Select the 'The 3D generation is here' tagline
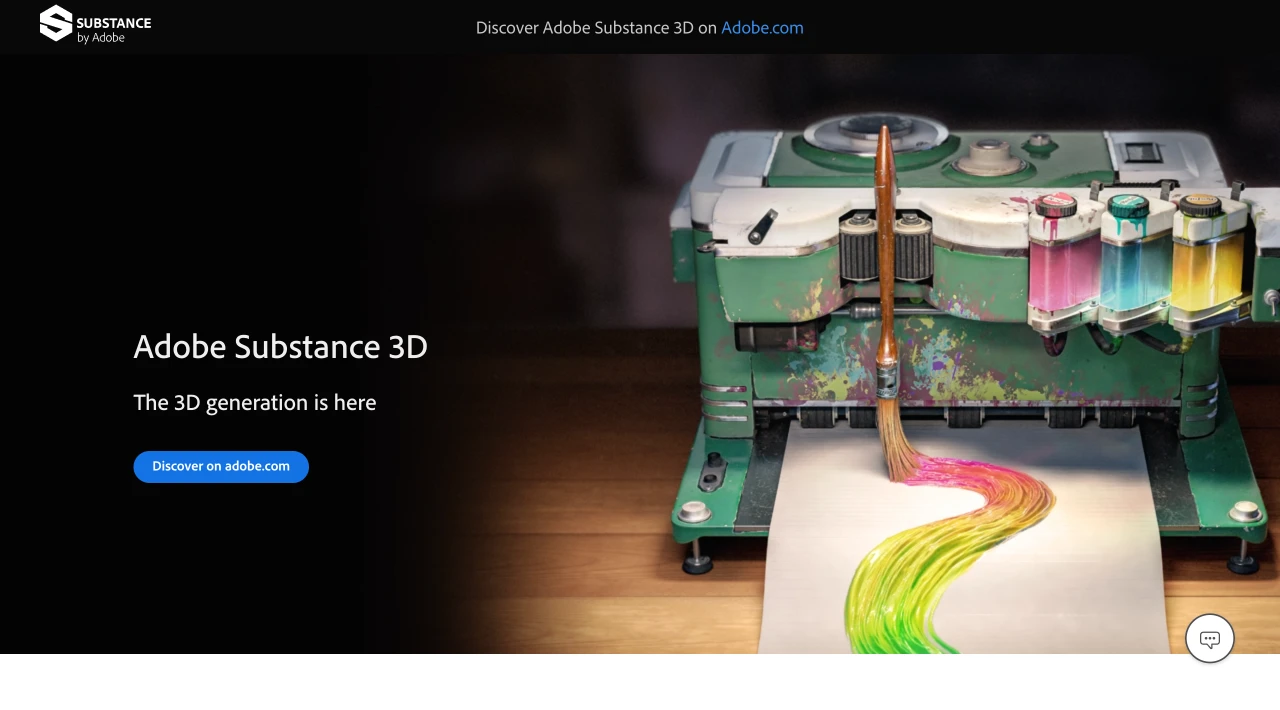The height and width of the screenshot is (710, 1280). click(x=255, y=402)
